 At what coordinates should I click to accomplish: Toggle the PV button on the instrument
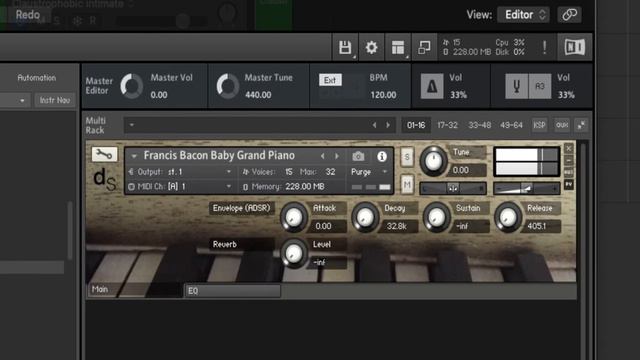pyautogui.click(x=569, y=184)
